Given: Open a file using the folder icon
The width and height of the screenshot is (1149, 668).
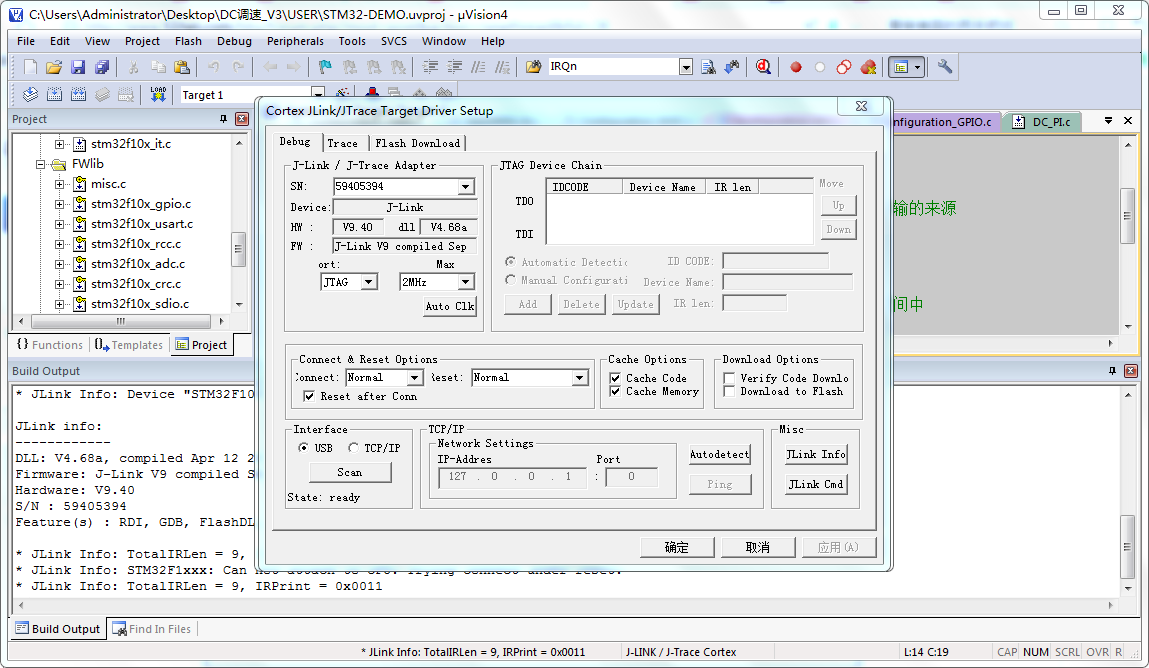Looking at the screenshot, I should tap(53, 67).
